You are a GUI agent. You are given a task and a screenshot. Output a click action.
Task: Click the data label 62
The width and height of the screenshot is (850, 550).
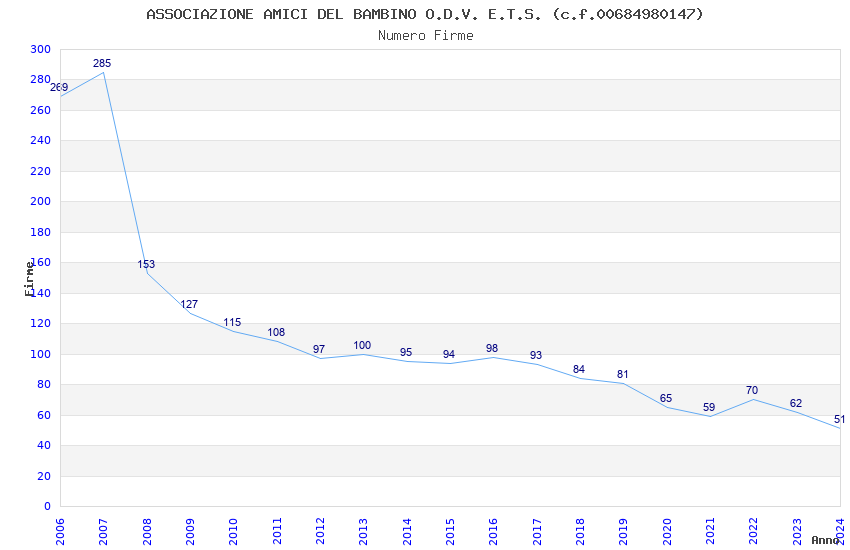(796, 404)
